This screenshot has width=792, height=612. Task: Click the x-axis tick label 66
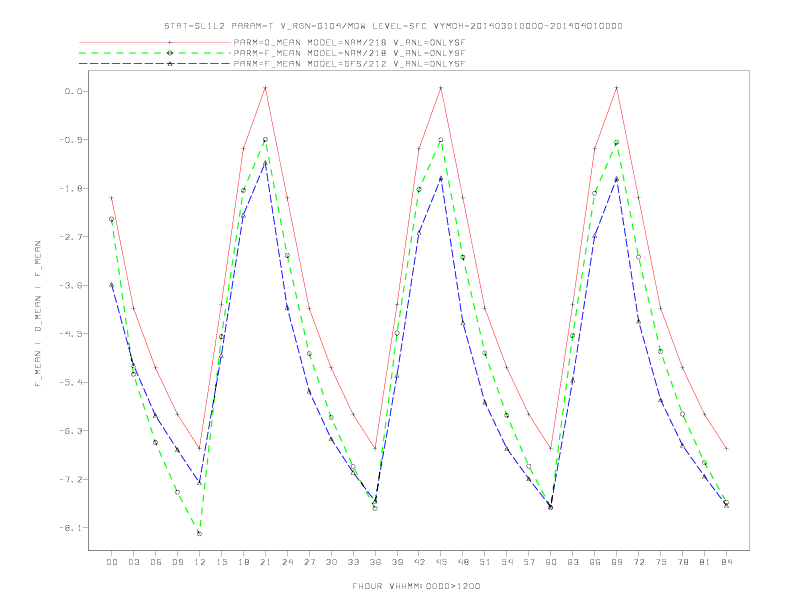click(x=595, y=562)
